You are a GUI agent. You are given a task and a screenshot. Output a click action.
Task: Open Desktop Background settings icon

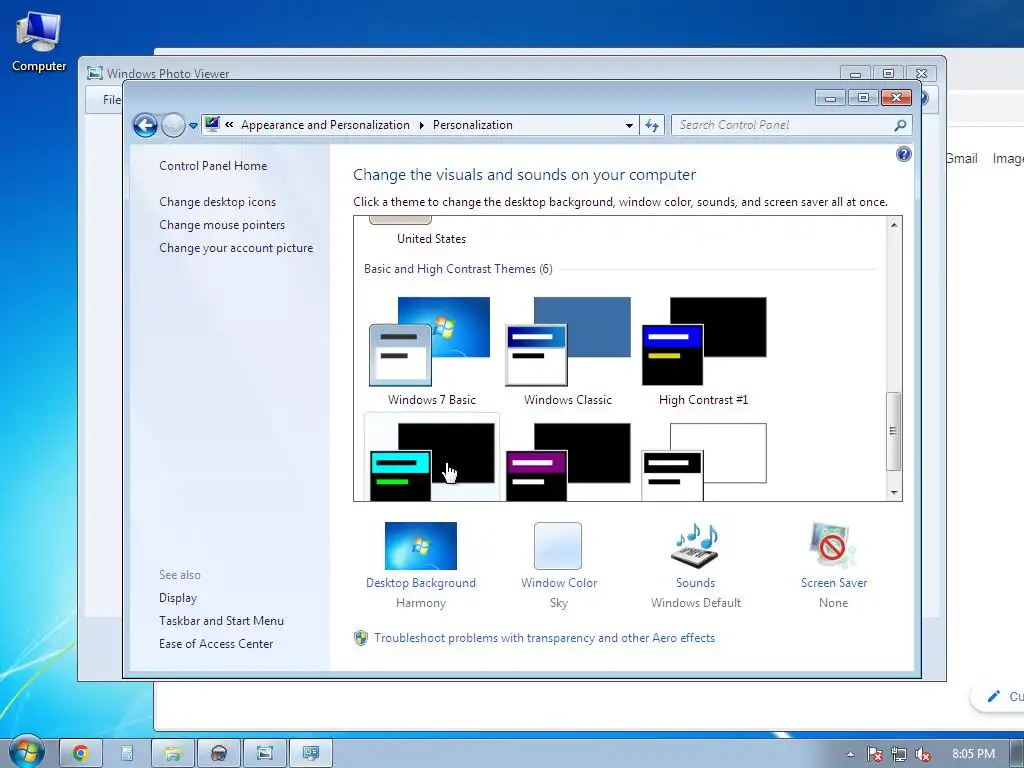click(x=421, y=546)
